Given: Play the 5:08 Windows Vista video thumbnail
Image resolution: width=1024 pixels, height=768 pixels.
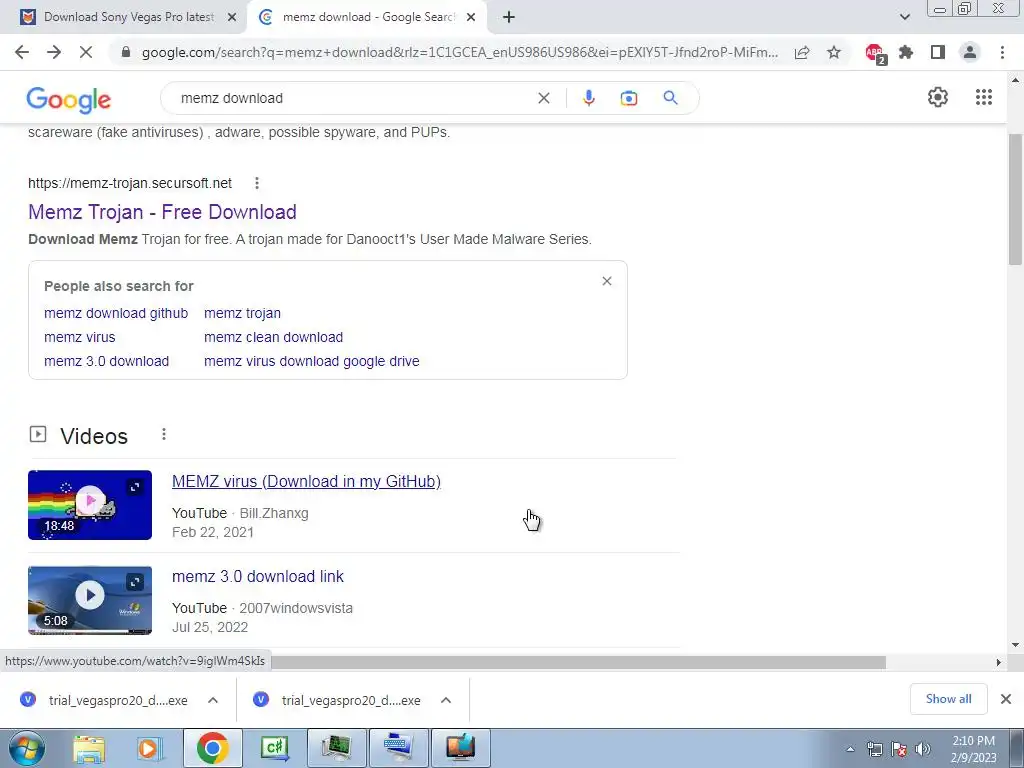Looking at the screenshot, I should point(90,600).
